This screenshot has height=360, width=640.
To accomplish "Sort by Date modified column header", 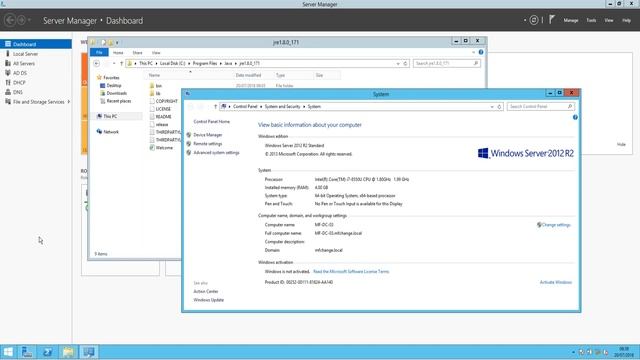I will pyautogui.click(x=248, y=75).
